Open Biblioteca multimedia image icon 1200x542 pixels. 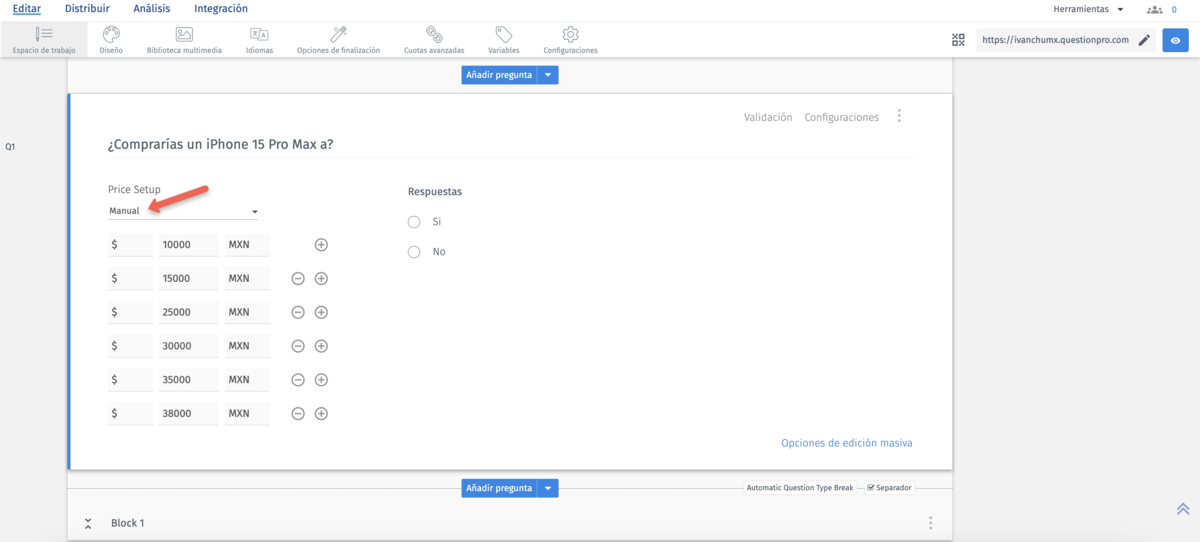184,35
